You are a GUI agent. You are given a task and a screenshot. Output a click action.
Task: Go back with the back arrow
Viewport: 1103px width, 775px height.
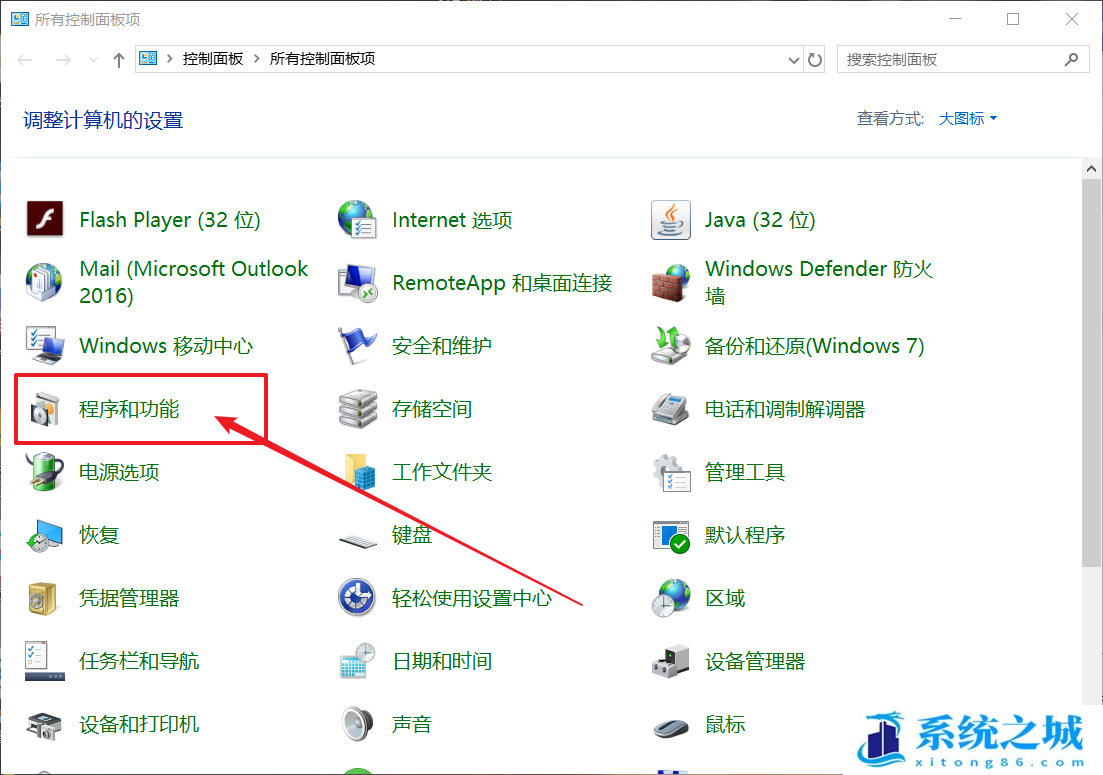point(25,60)
